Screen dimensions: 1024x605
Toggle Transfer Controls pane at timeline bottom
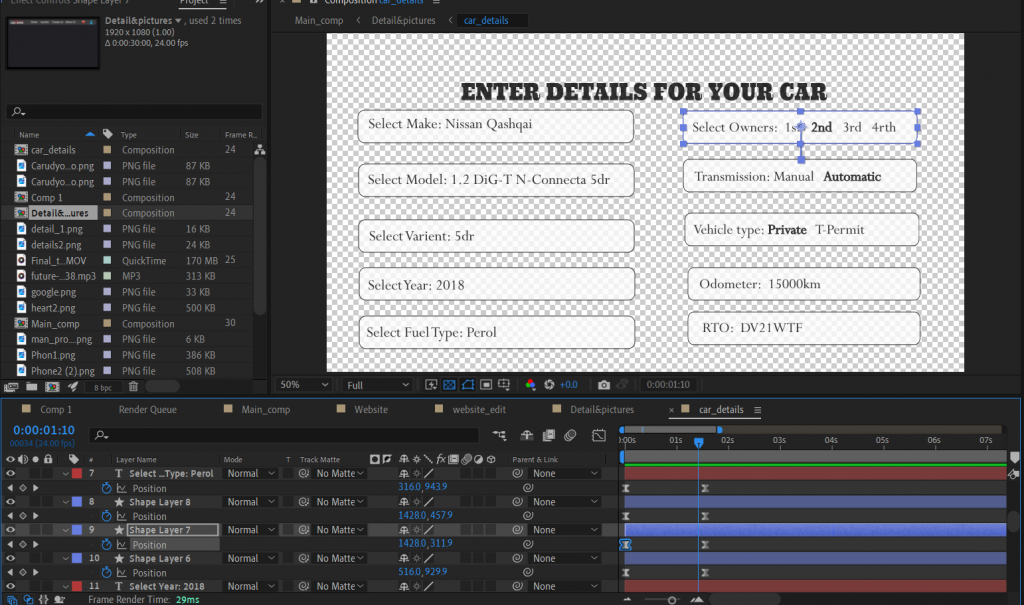tap(28, 600)
